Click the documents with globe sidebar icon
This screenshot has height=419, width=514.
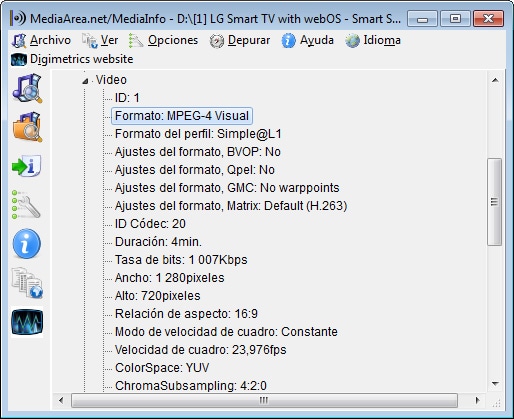tap(27, 283)
